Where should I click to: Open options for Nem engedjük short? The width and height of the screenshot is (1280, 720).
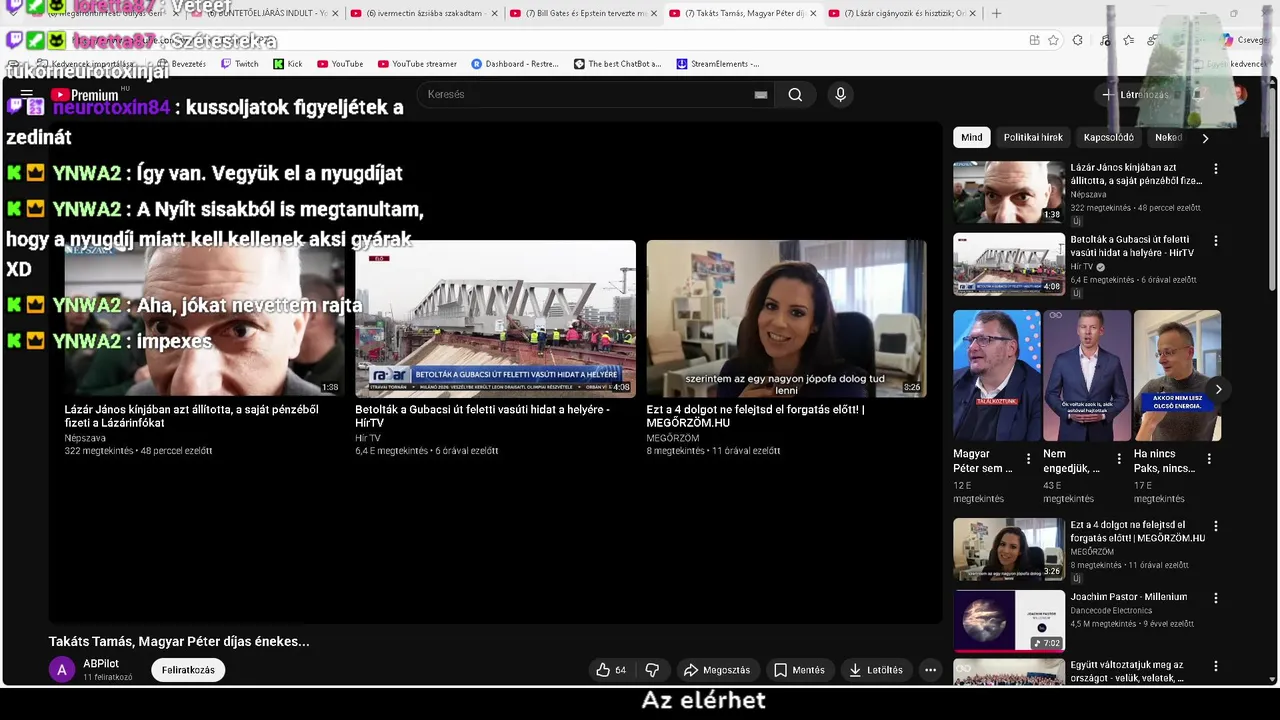[x=1119, y=459]
